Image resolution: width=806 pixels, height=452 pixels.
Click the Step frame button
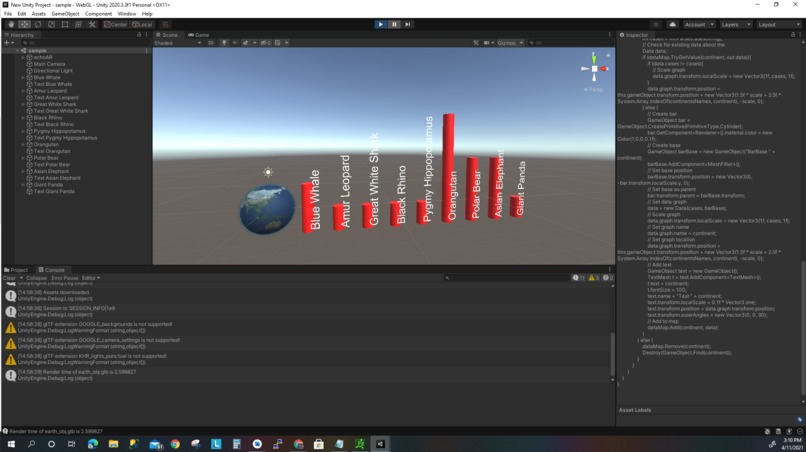pyautogui.click(x=408, y=24)
